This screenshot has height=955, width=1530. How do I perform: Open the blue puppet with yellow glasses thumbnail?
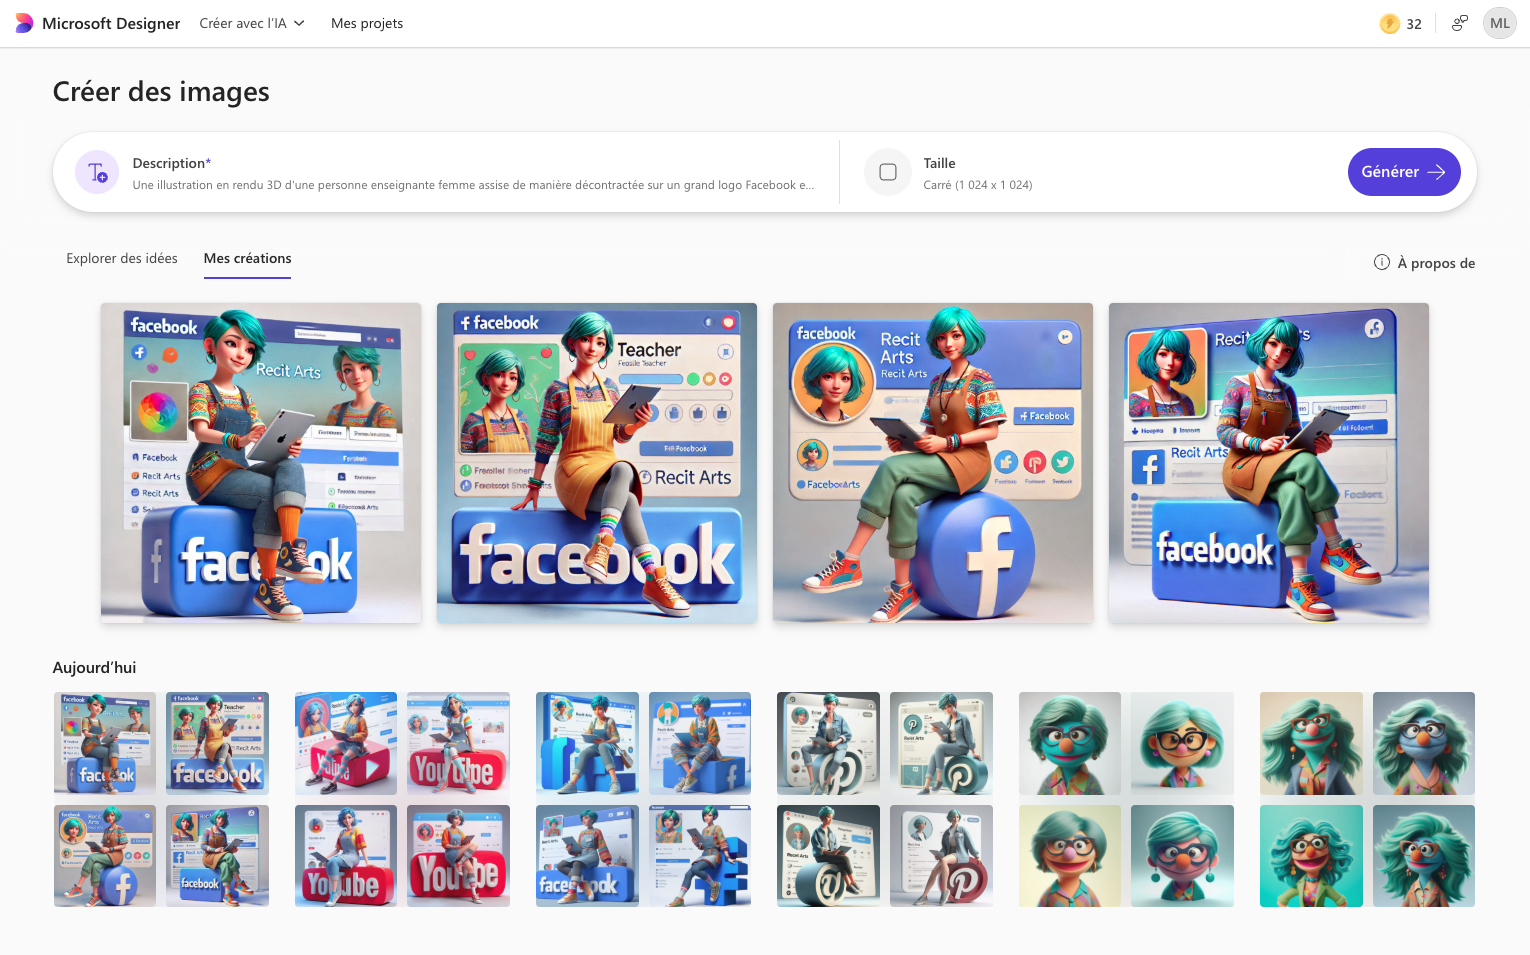coord(1424,743)
